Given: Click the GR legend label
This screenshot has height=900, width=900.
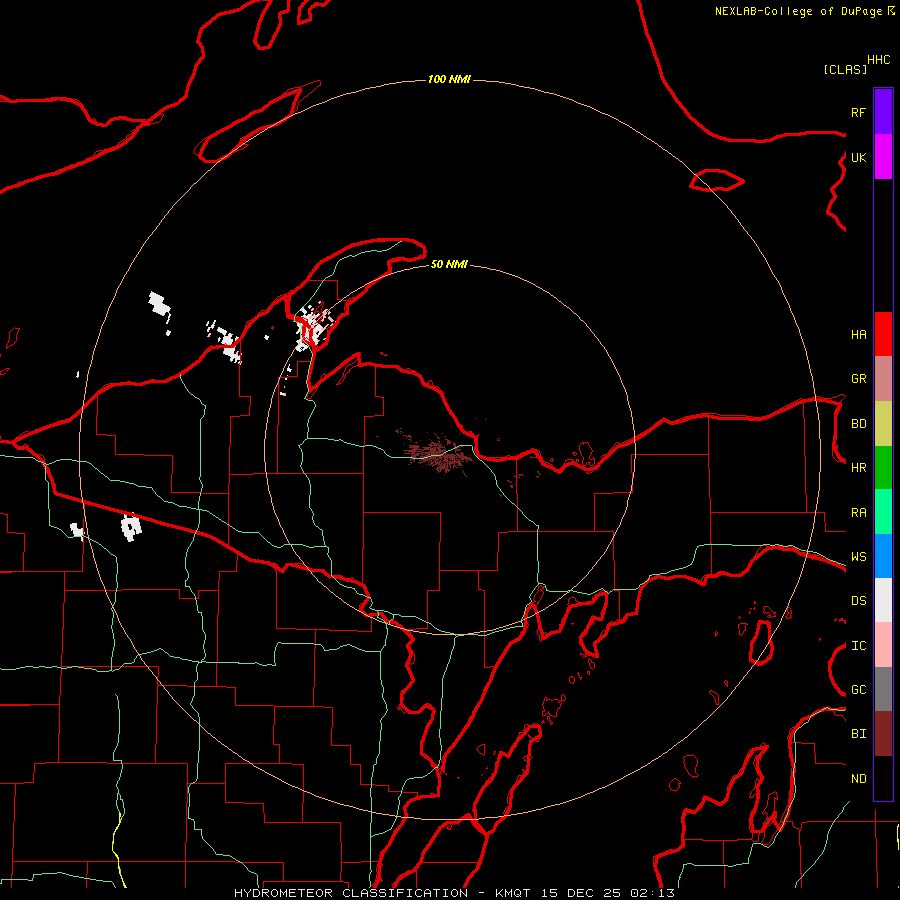Looking at the screenshot, I should click(x=858, y=379).
